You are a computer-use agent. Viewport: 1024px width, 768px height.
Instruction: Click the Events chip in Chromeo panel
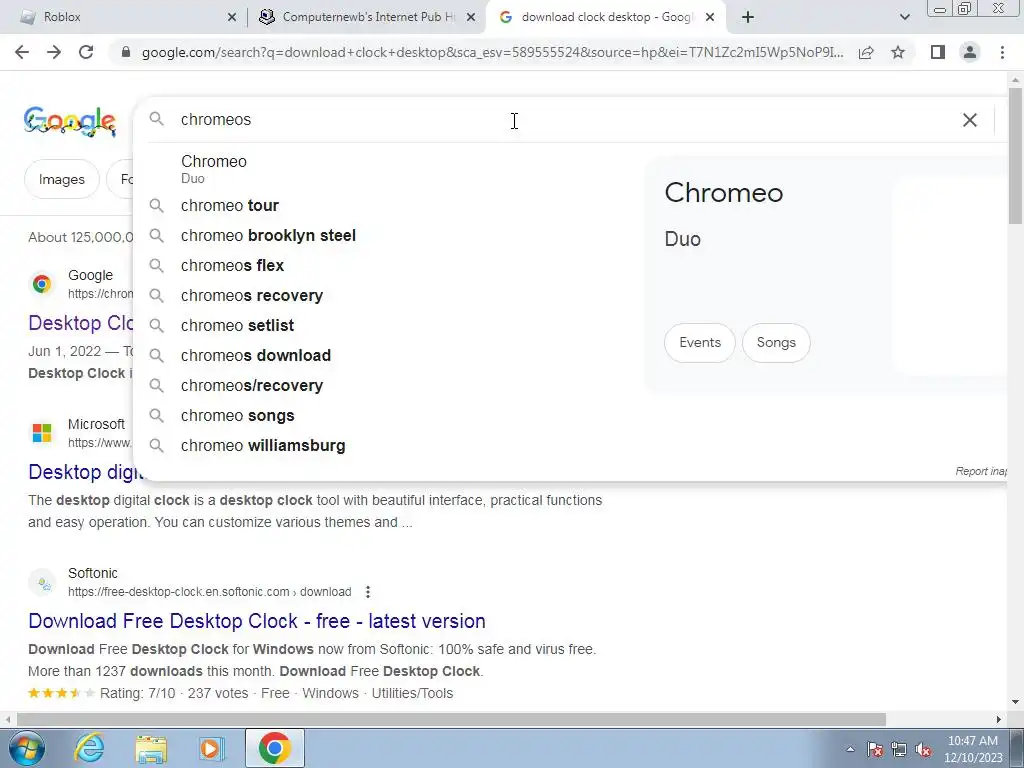[x=699, y=343]
